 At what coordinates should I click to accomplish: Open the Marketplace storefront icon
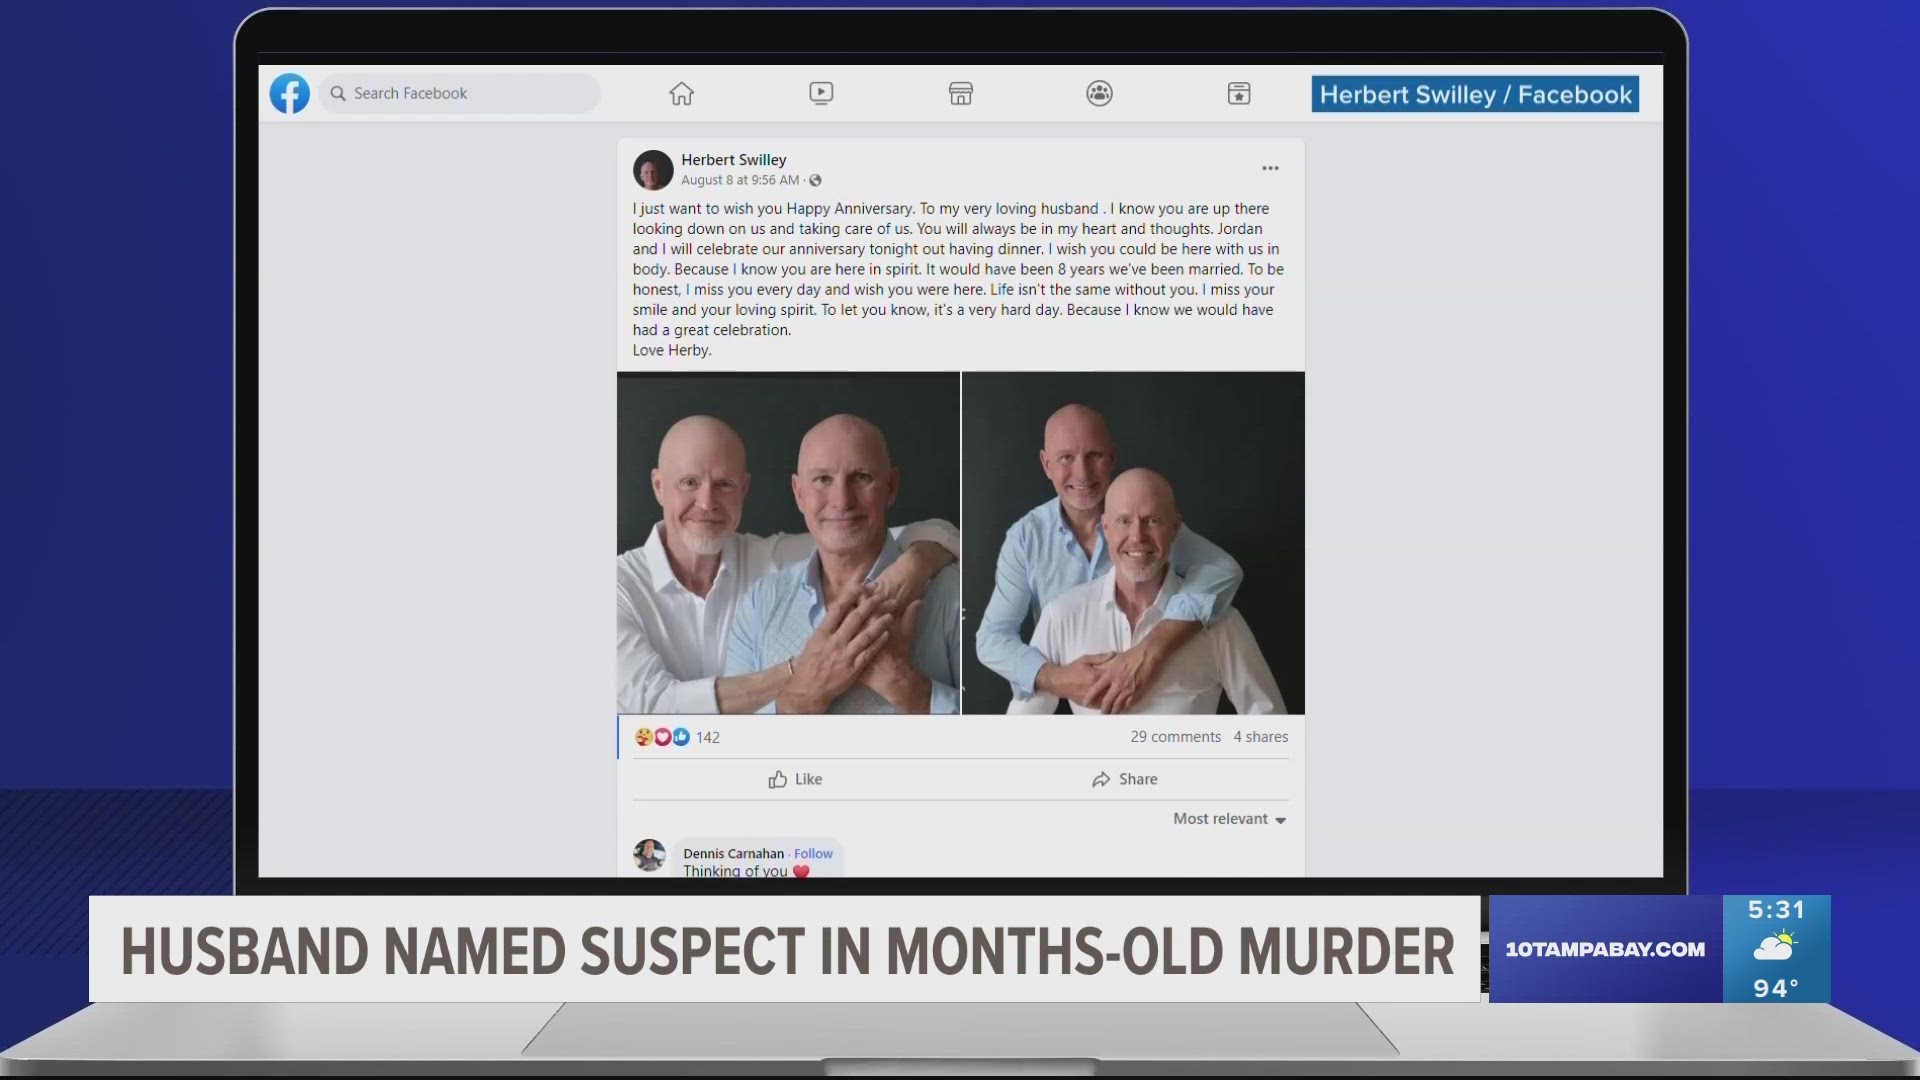coord(959,93)
